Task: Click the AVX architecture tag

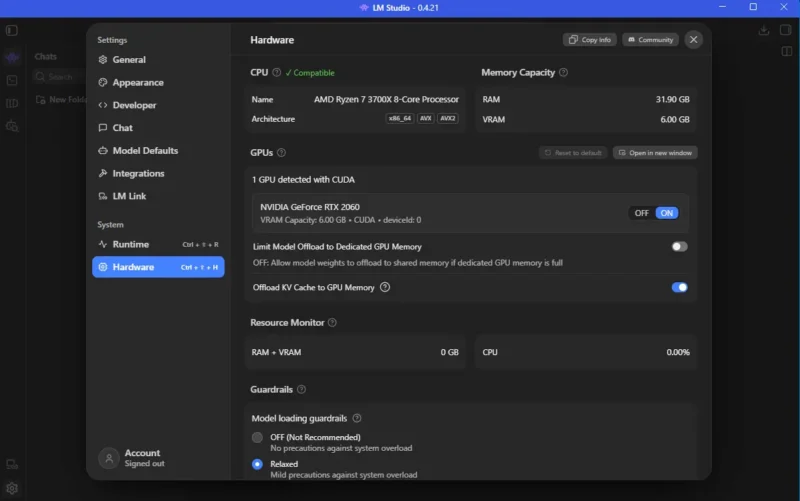Action: pyautogui.click(x=426, y=118)
